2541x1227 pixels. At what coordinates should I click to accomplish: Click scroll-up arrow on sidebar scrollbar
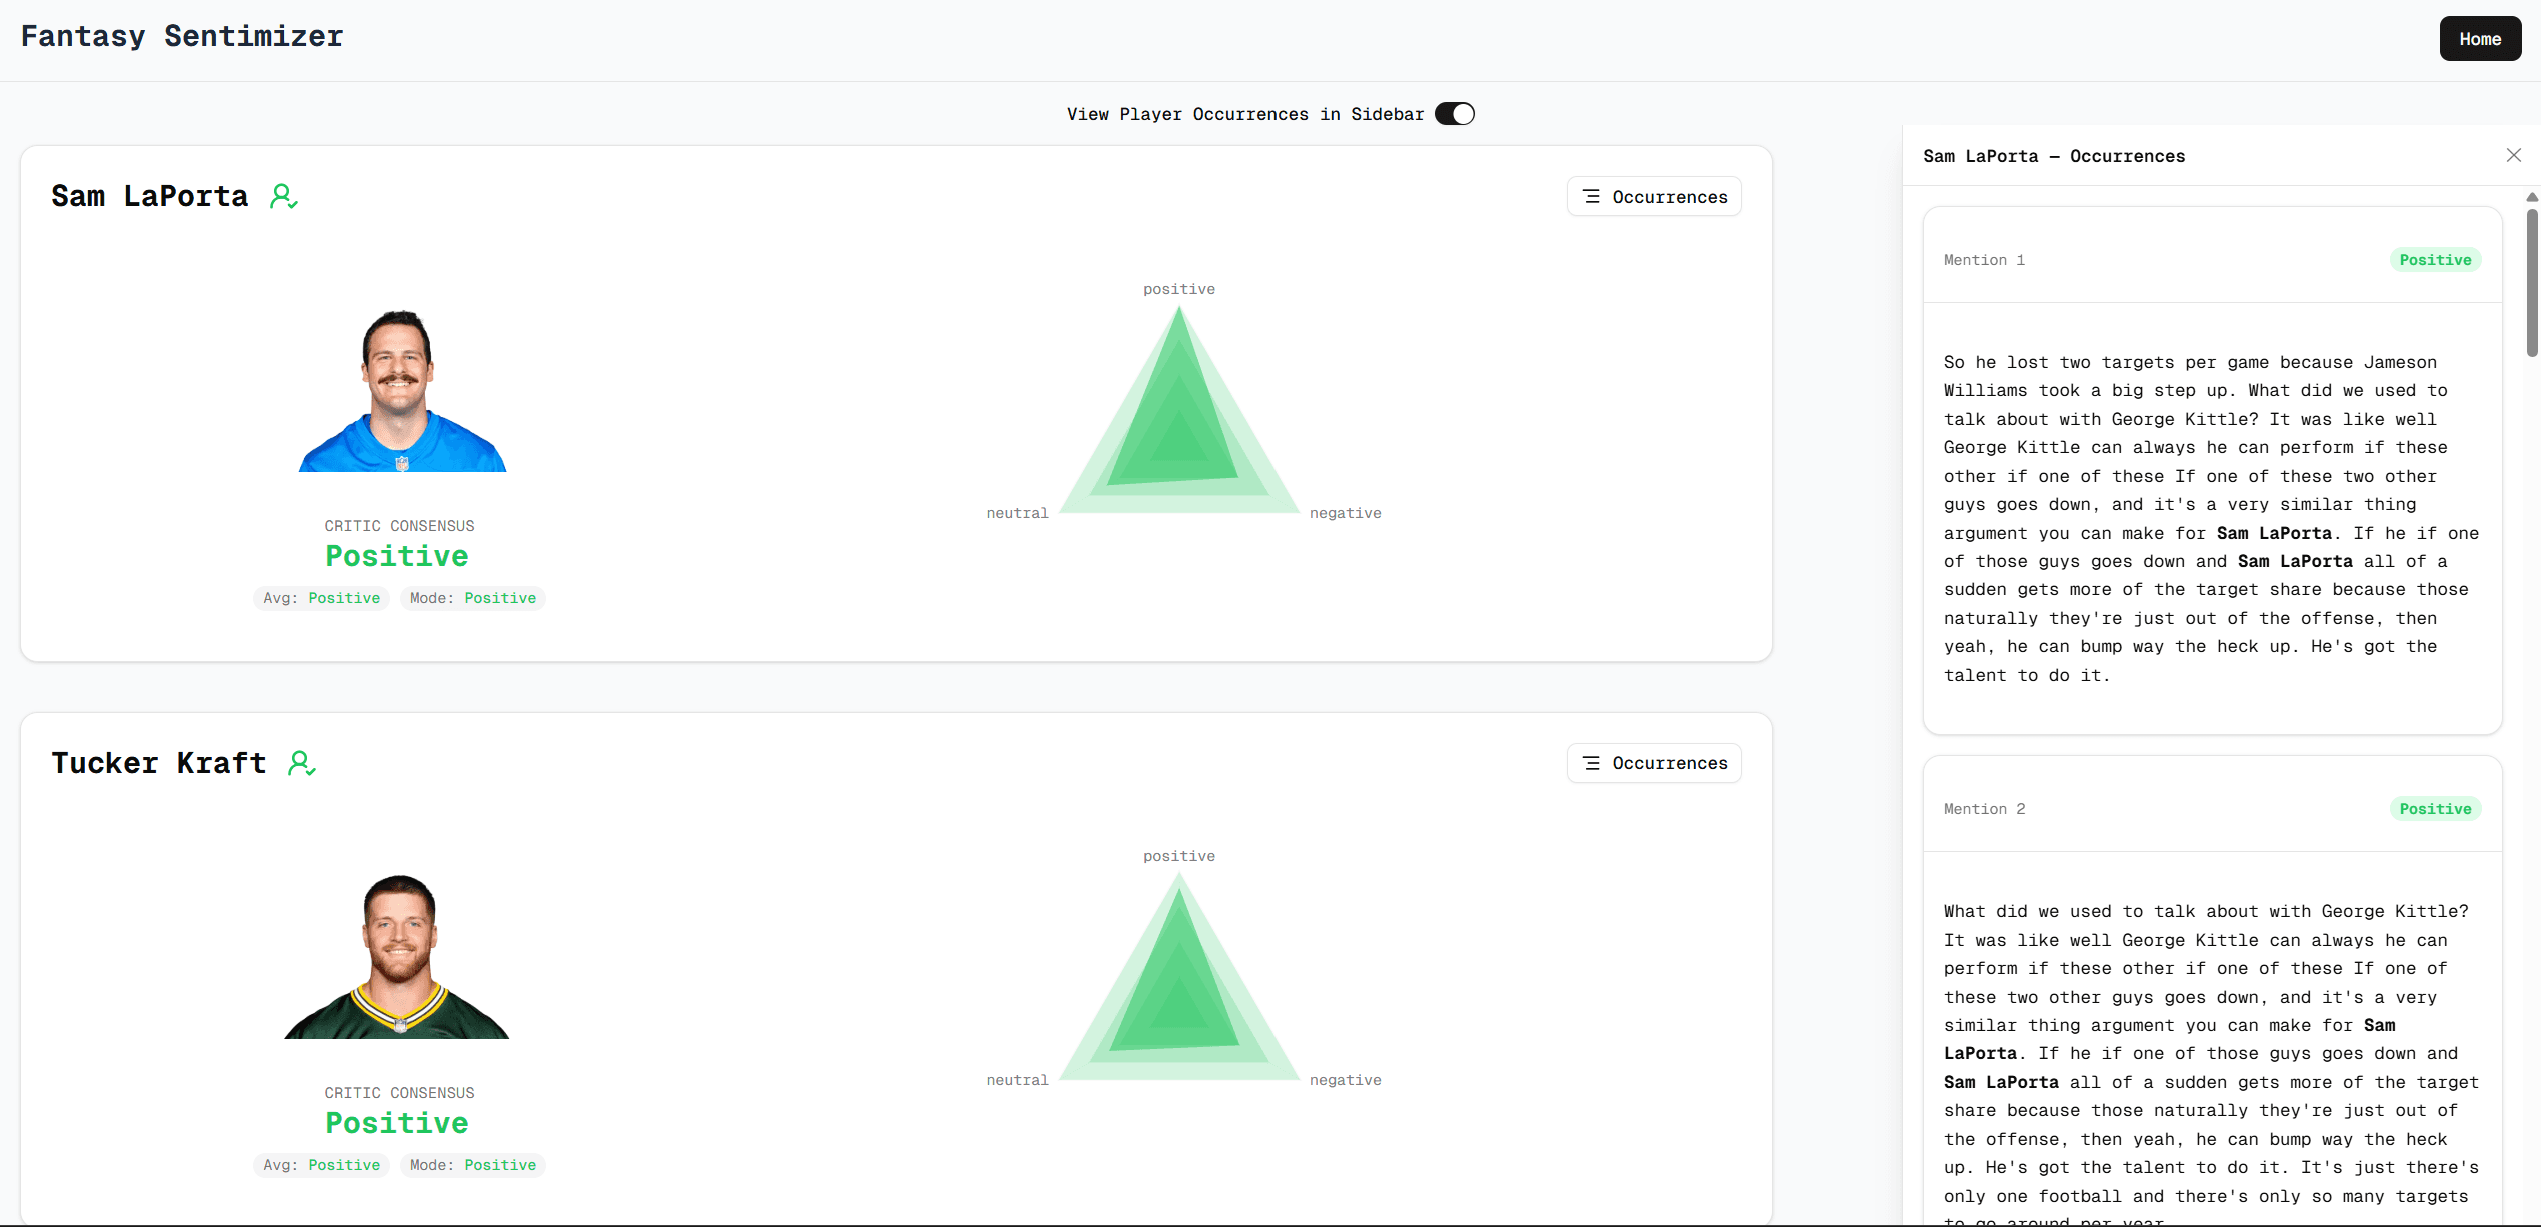2531,197
